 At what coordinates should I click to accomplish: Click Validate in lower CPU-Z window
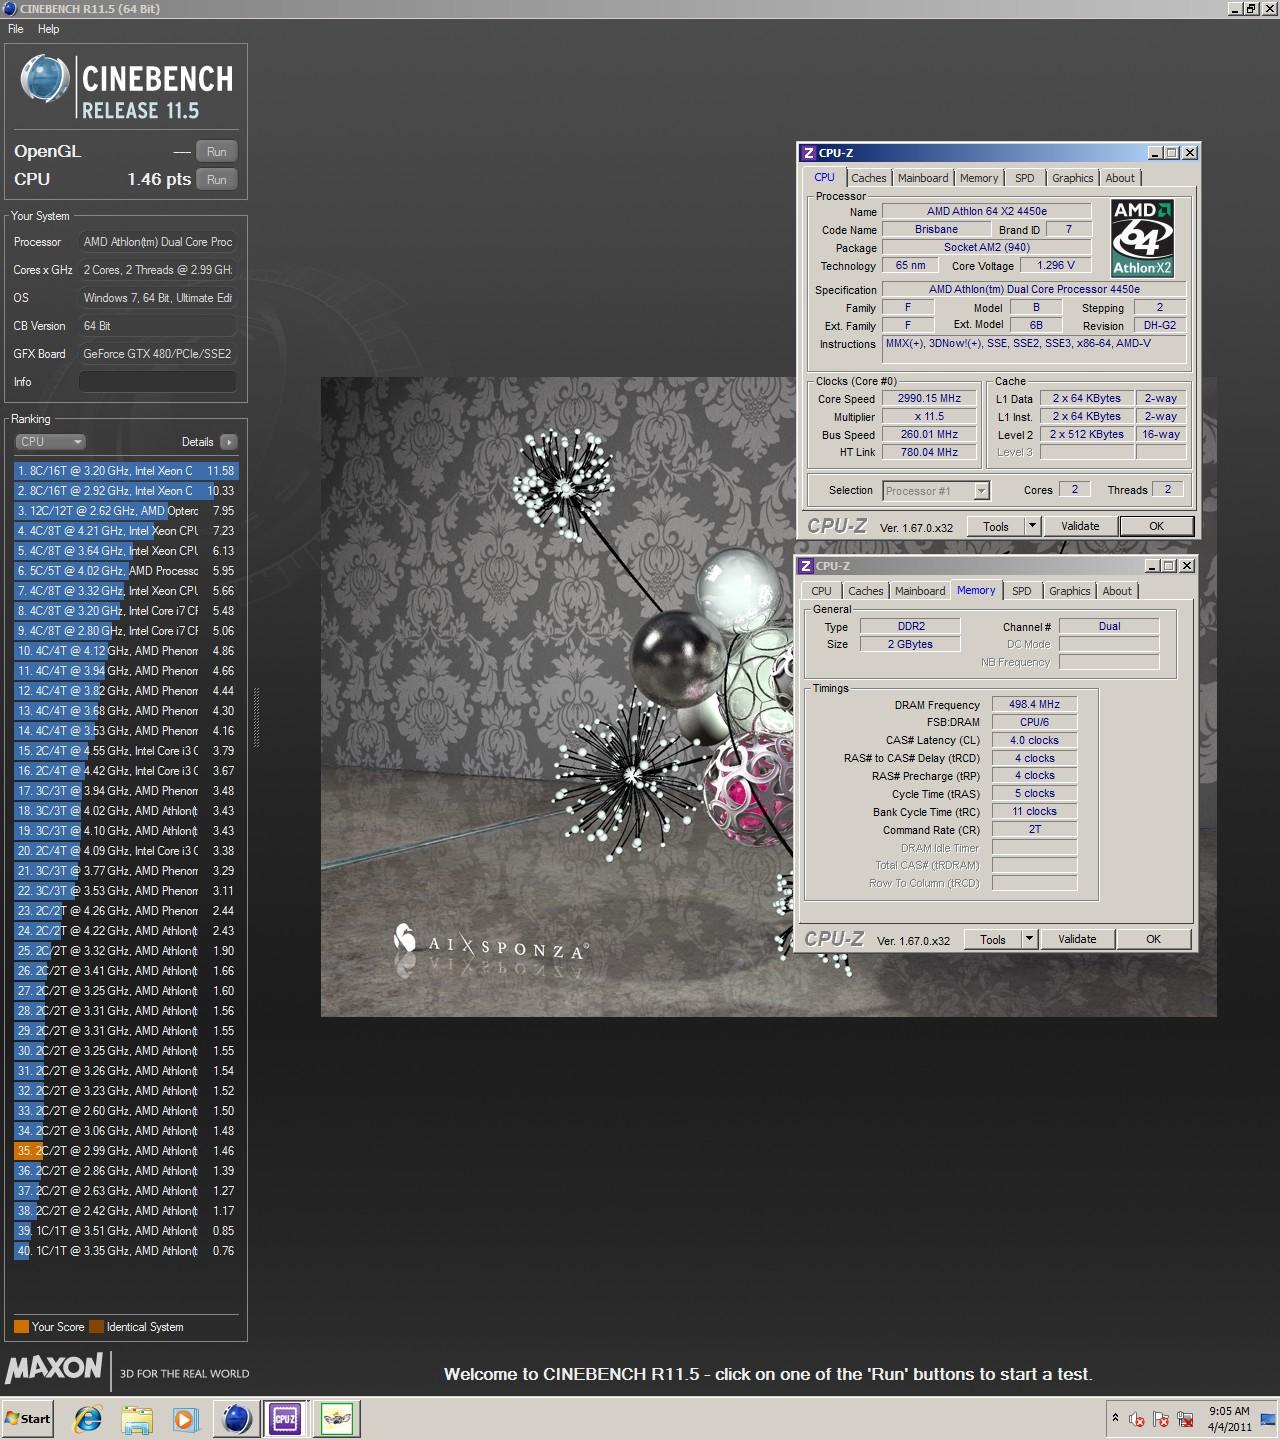pos(1077,940)
